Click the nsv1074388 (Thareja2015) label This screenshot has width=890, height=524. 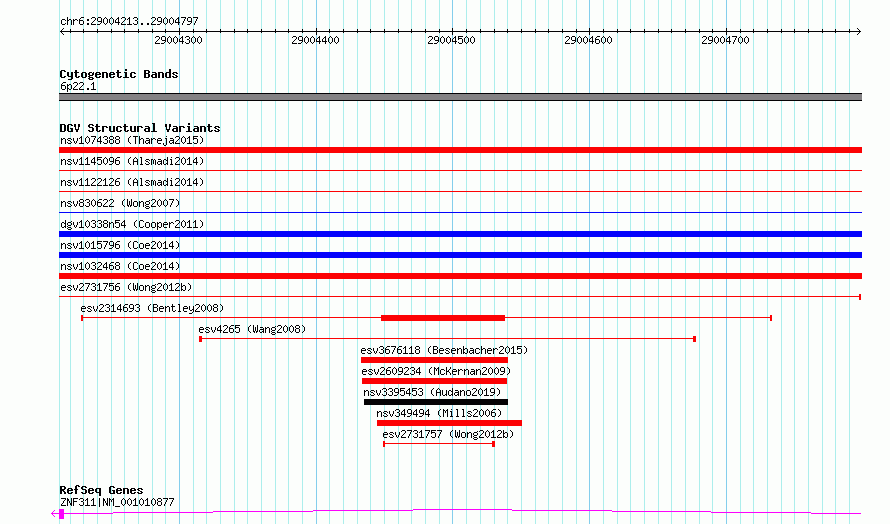click(x=132, y=140)
